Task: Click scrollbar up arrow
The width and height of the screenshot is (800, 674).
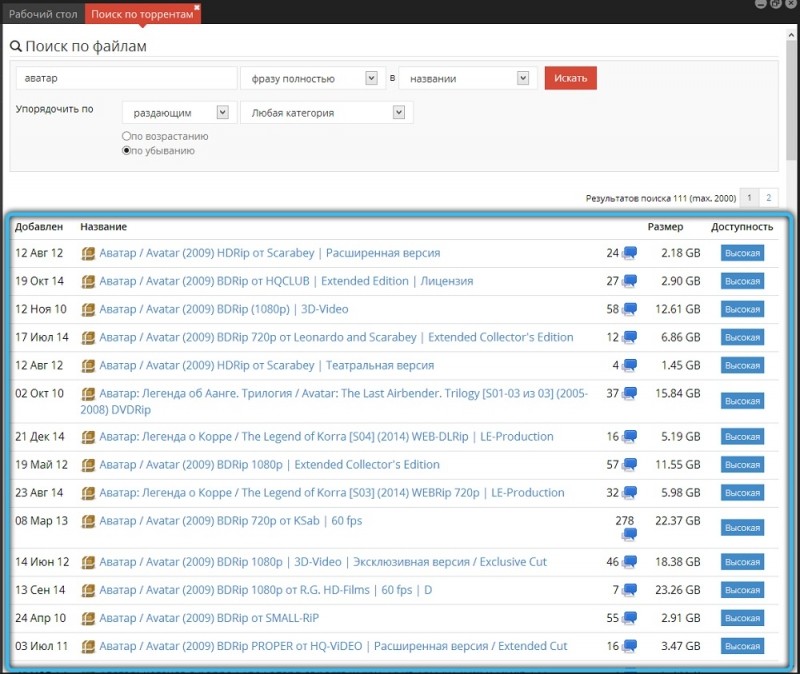Action: point(791,35)
